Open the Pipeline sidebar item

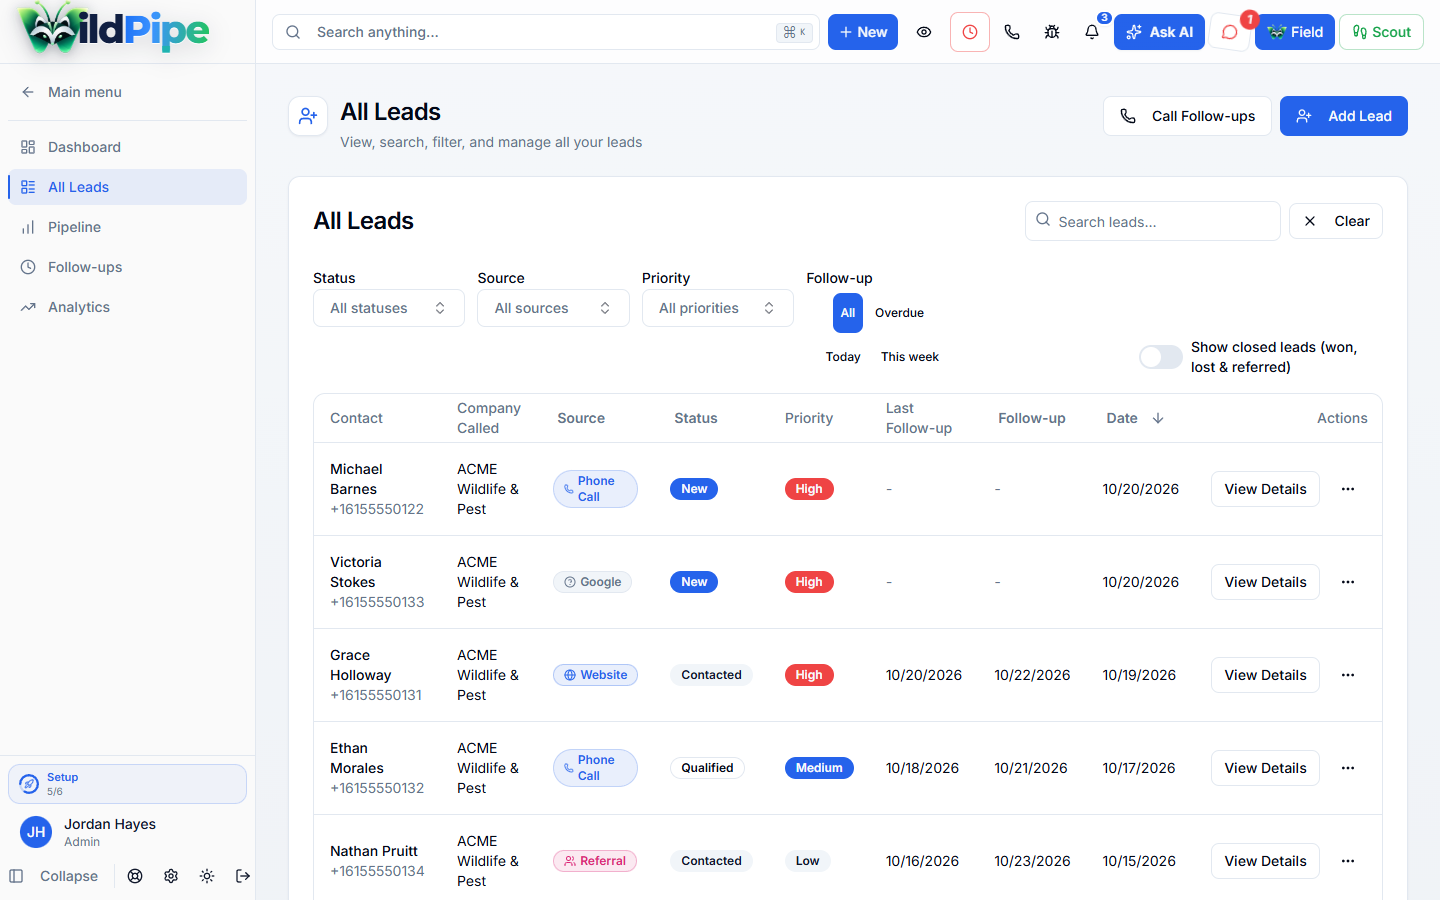[x=128, y=227]
